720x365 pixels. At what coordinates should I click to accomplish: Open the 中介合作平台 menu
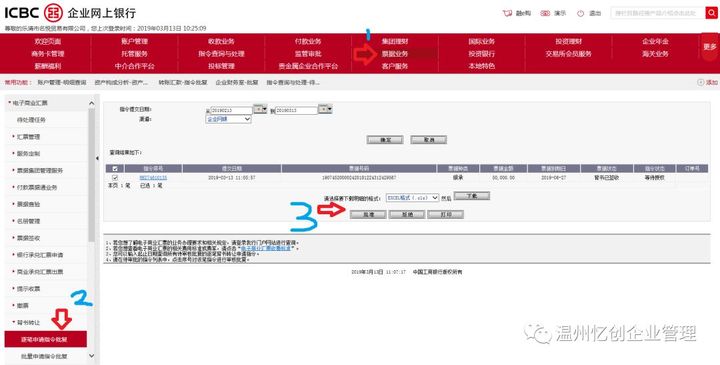click(135, 66)
